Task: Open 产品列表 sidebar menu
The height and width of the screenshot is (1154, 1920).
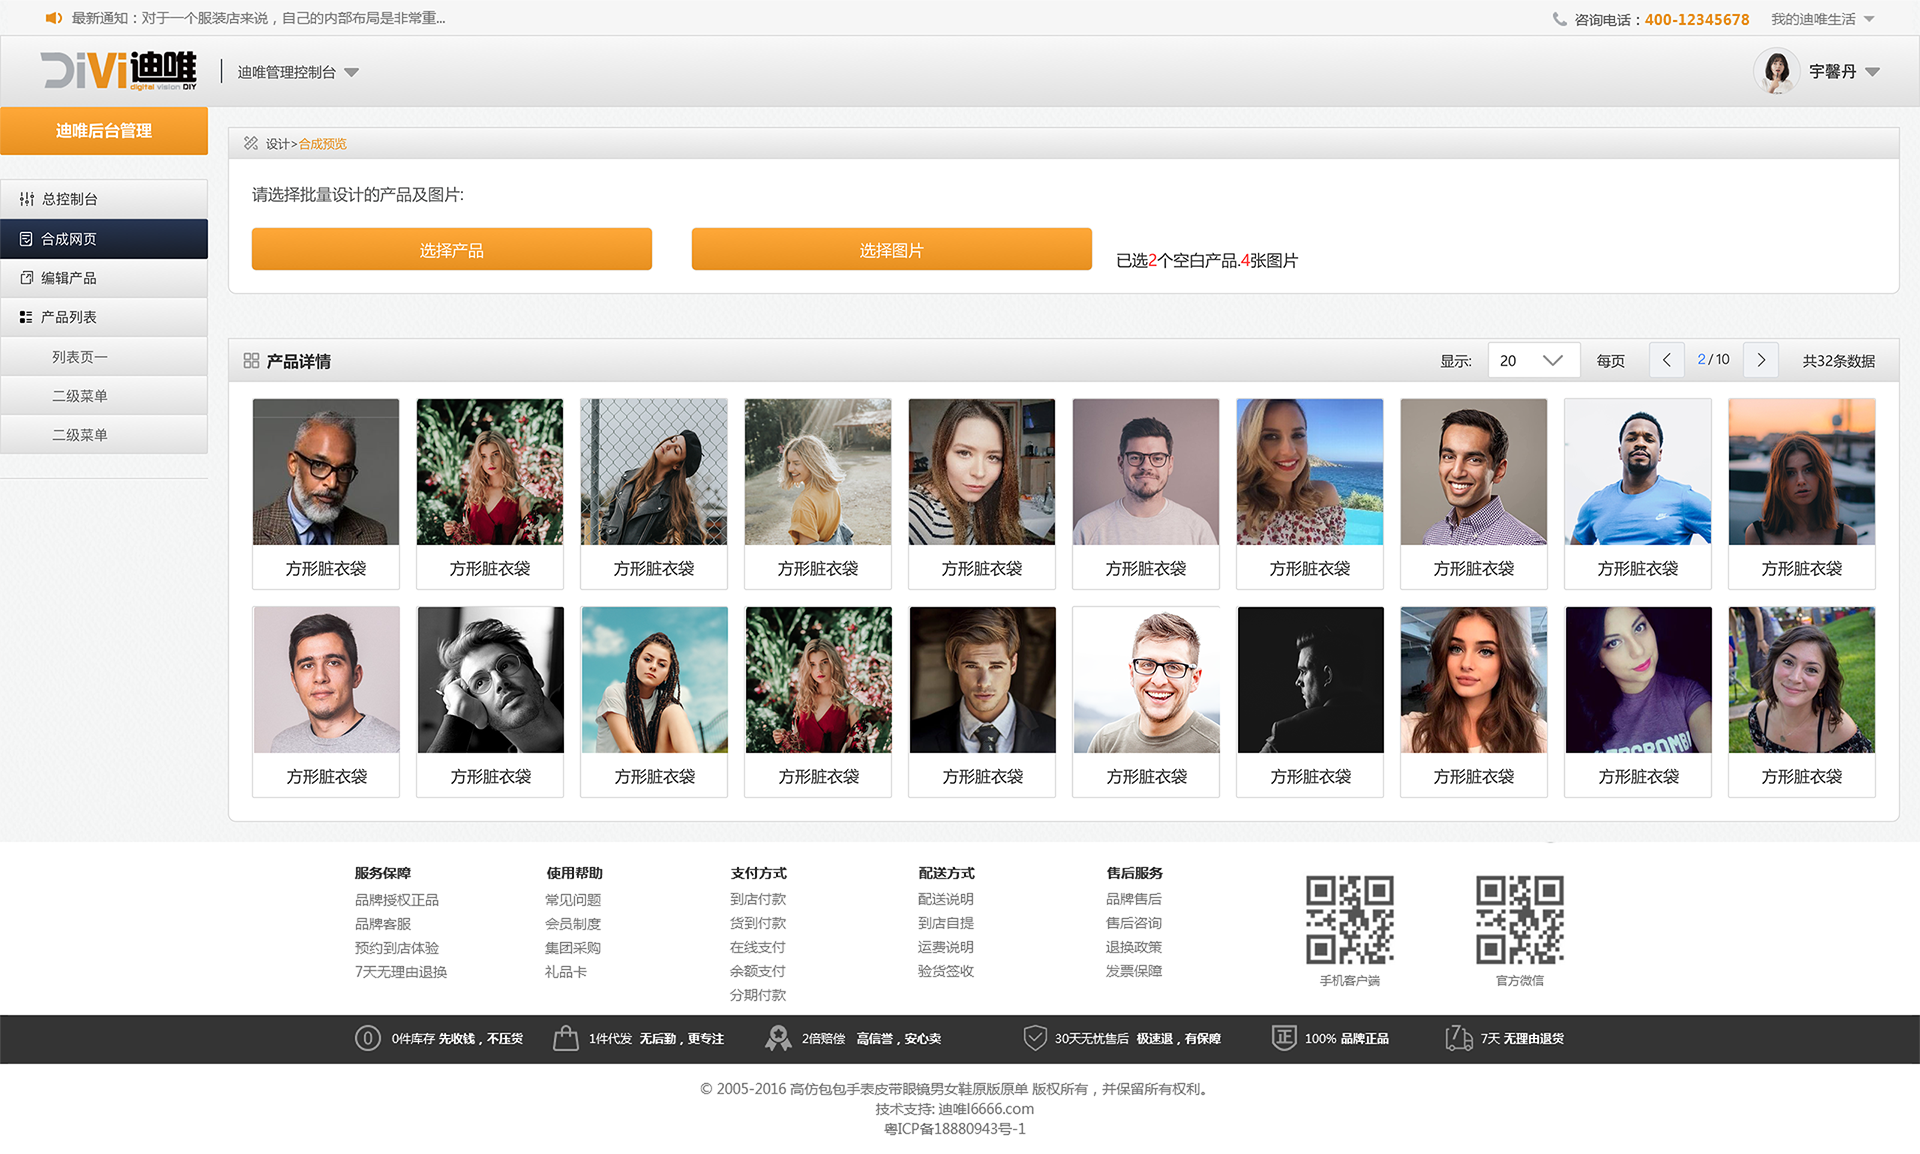Action: click(69, 317)
